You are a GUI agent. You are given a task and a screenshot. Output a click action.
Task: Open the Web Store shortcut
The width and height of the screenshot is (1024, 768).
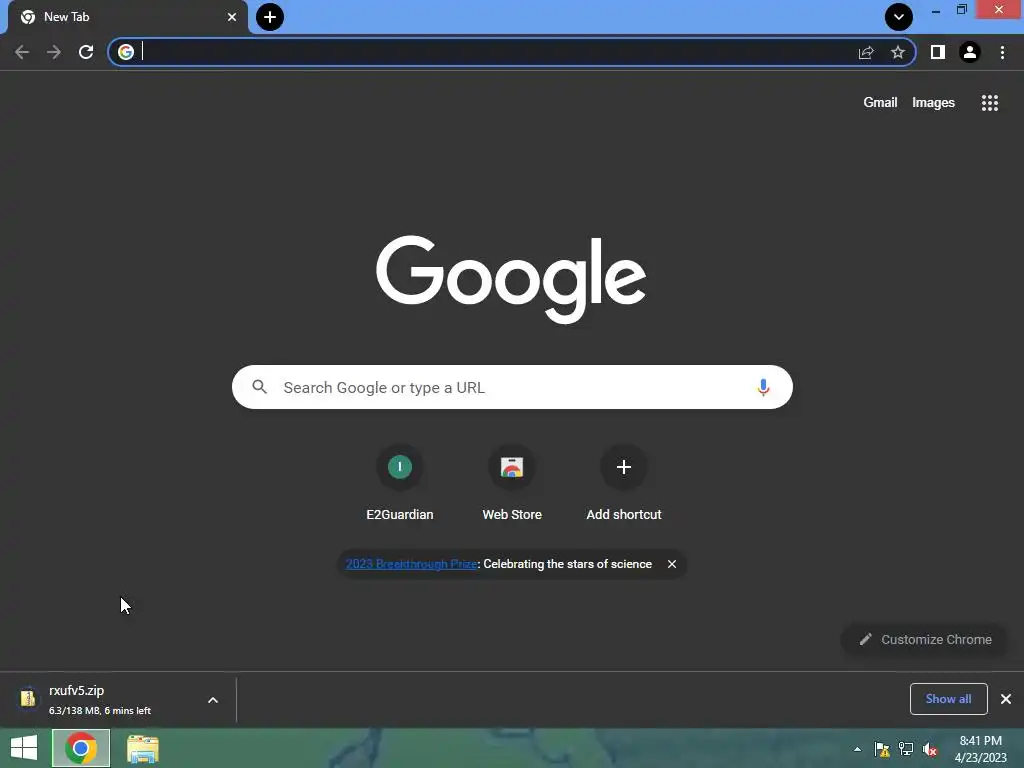click(512, 483)
